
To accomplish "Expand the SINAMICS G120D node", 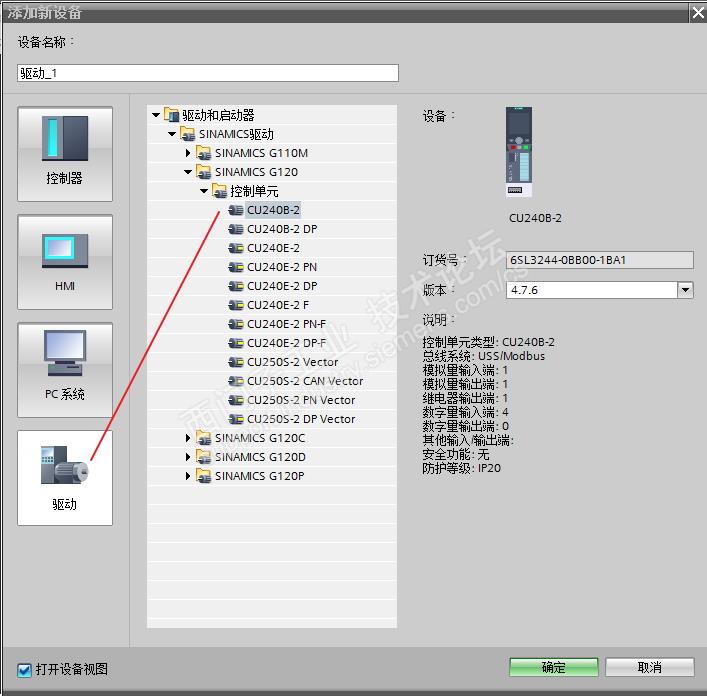I will tap(188, 457).
